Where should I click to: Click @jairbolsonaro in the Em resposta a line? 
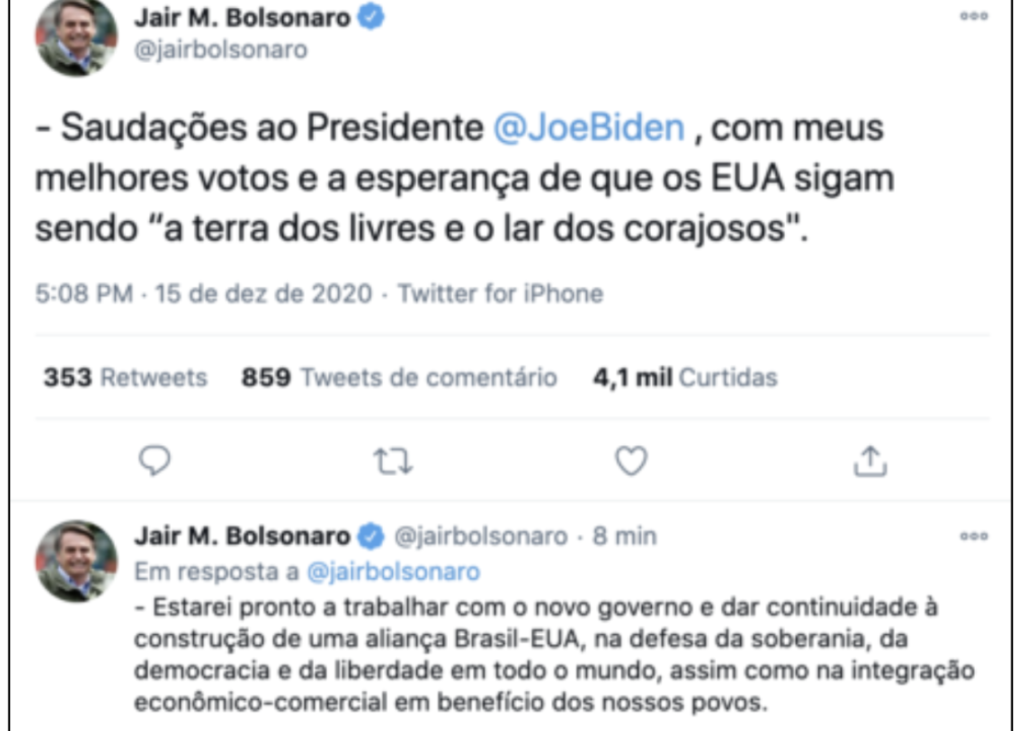pyautogui.click(x=393, y=572)
